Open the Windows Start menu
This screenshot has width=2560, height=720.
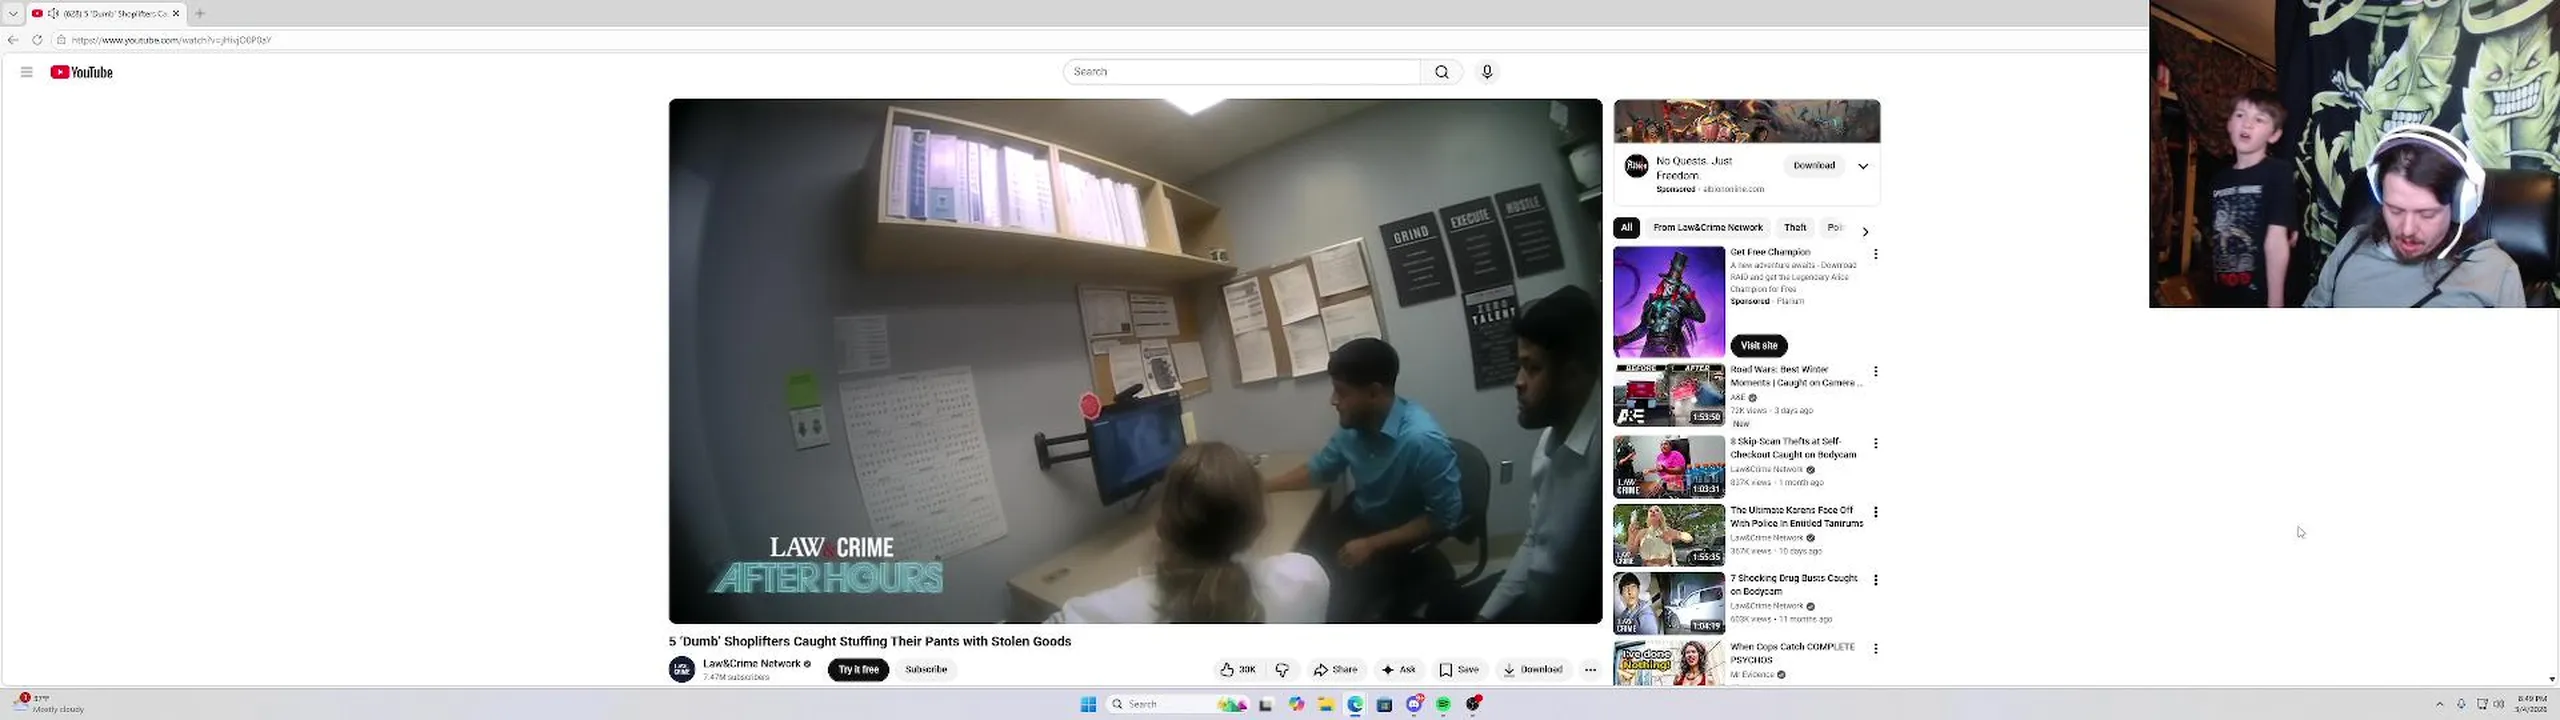click(x=1089, y=705)
